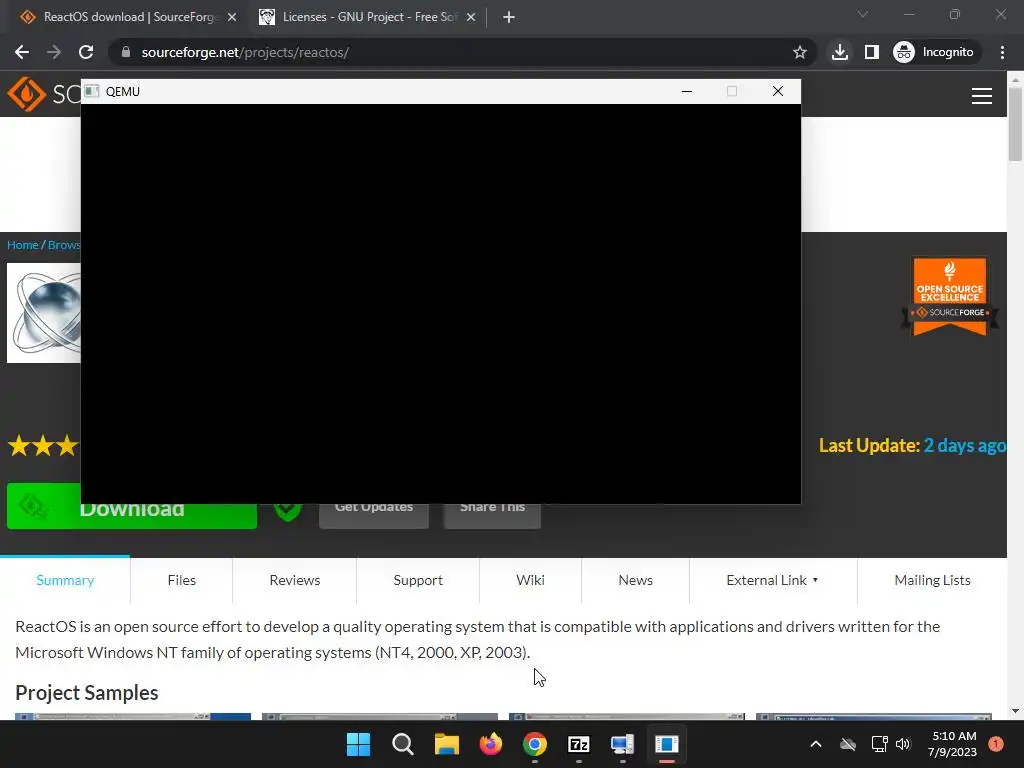Image resolution: width=1024 pixels, height=768 pixels.
Task: Bookmark this page with the star icon
Action: [799, 52]
